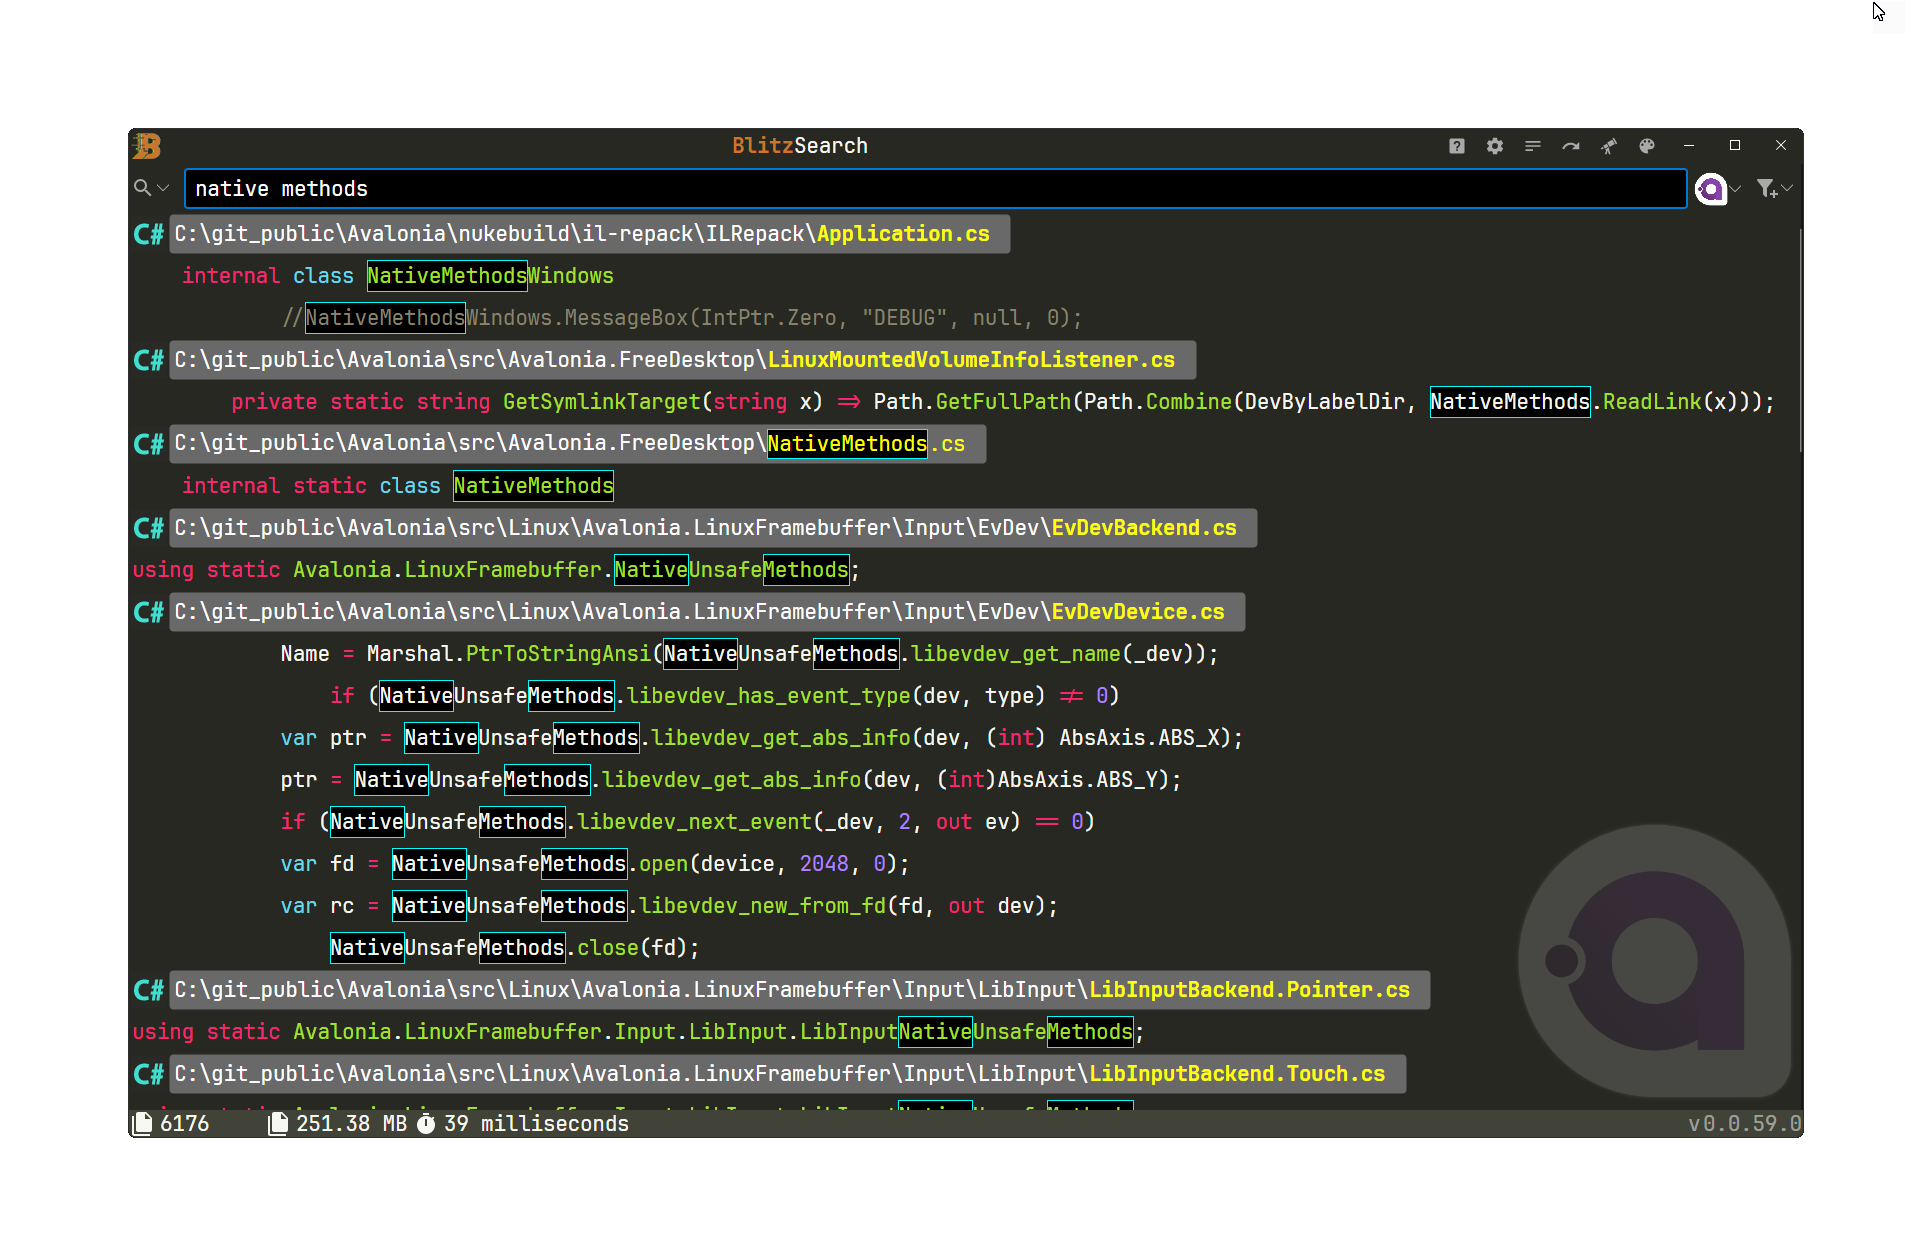Click the memory document icon by 251.38 MB
This screenshot has height=1258, width=1920.
pyautogui.click(x=279, y=1124)
